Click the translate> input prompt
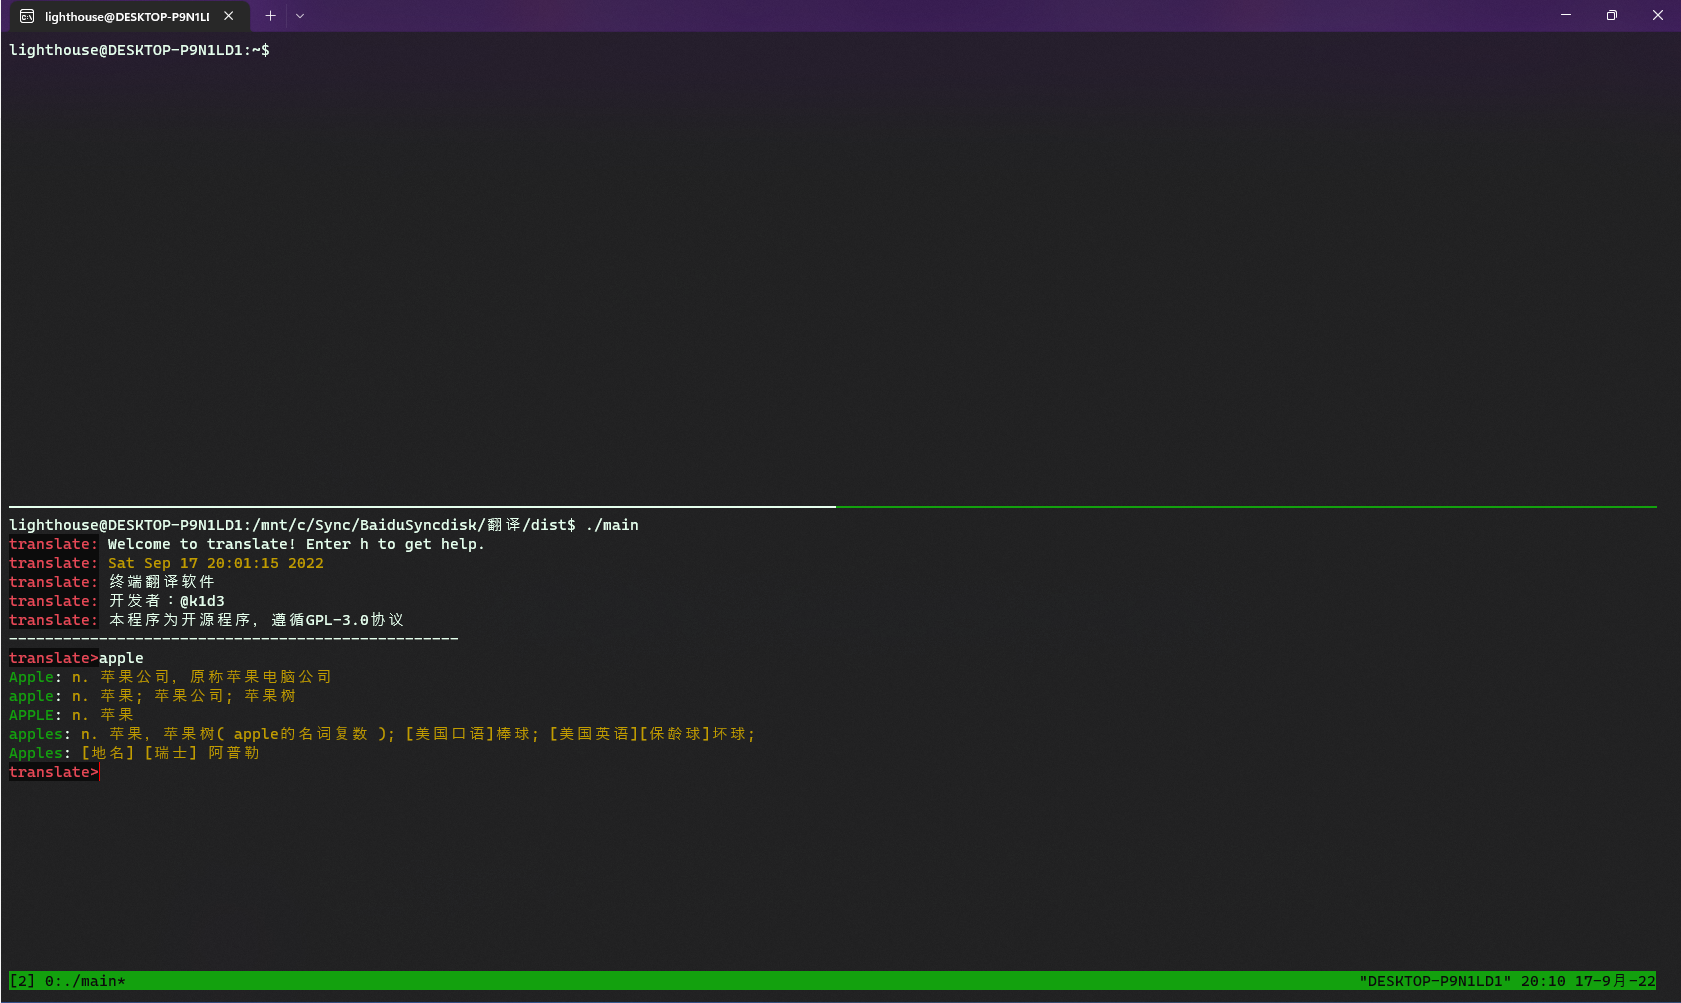This screenshot has height=1003, width=1681. coord(52,772)
